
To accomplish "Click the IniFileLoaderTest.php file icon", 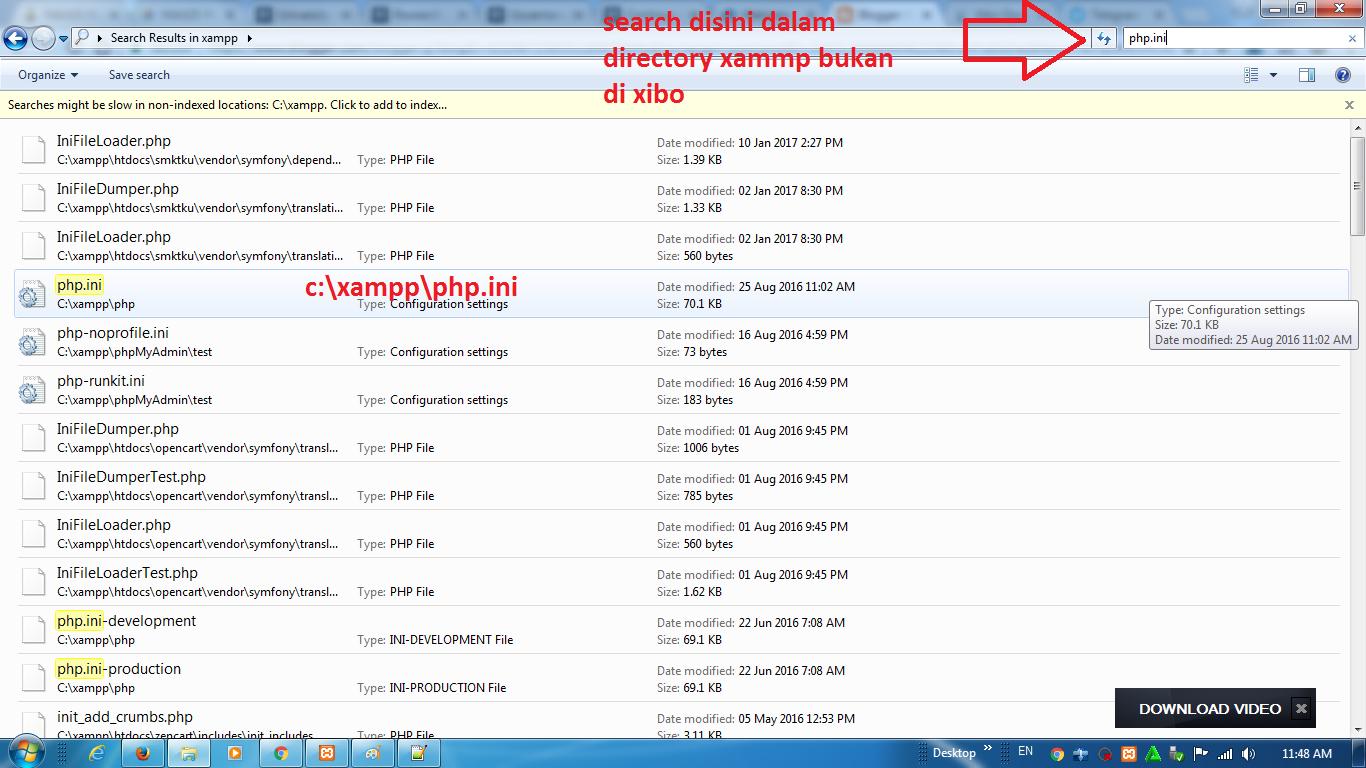I will point(33,582).
